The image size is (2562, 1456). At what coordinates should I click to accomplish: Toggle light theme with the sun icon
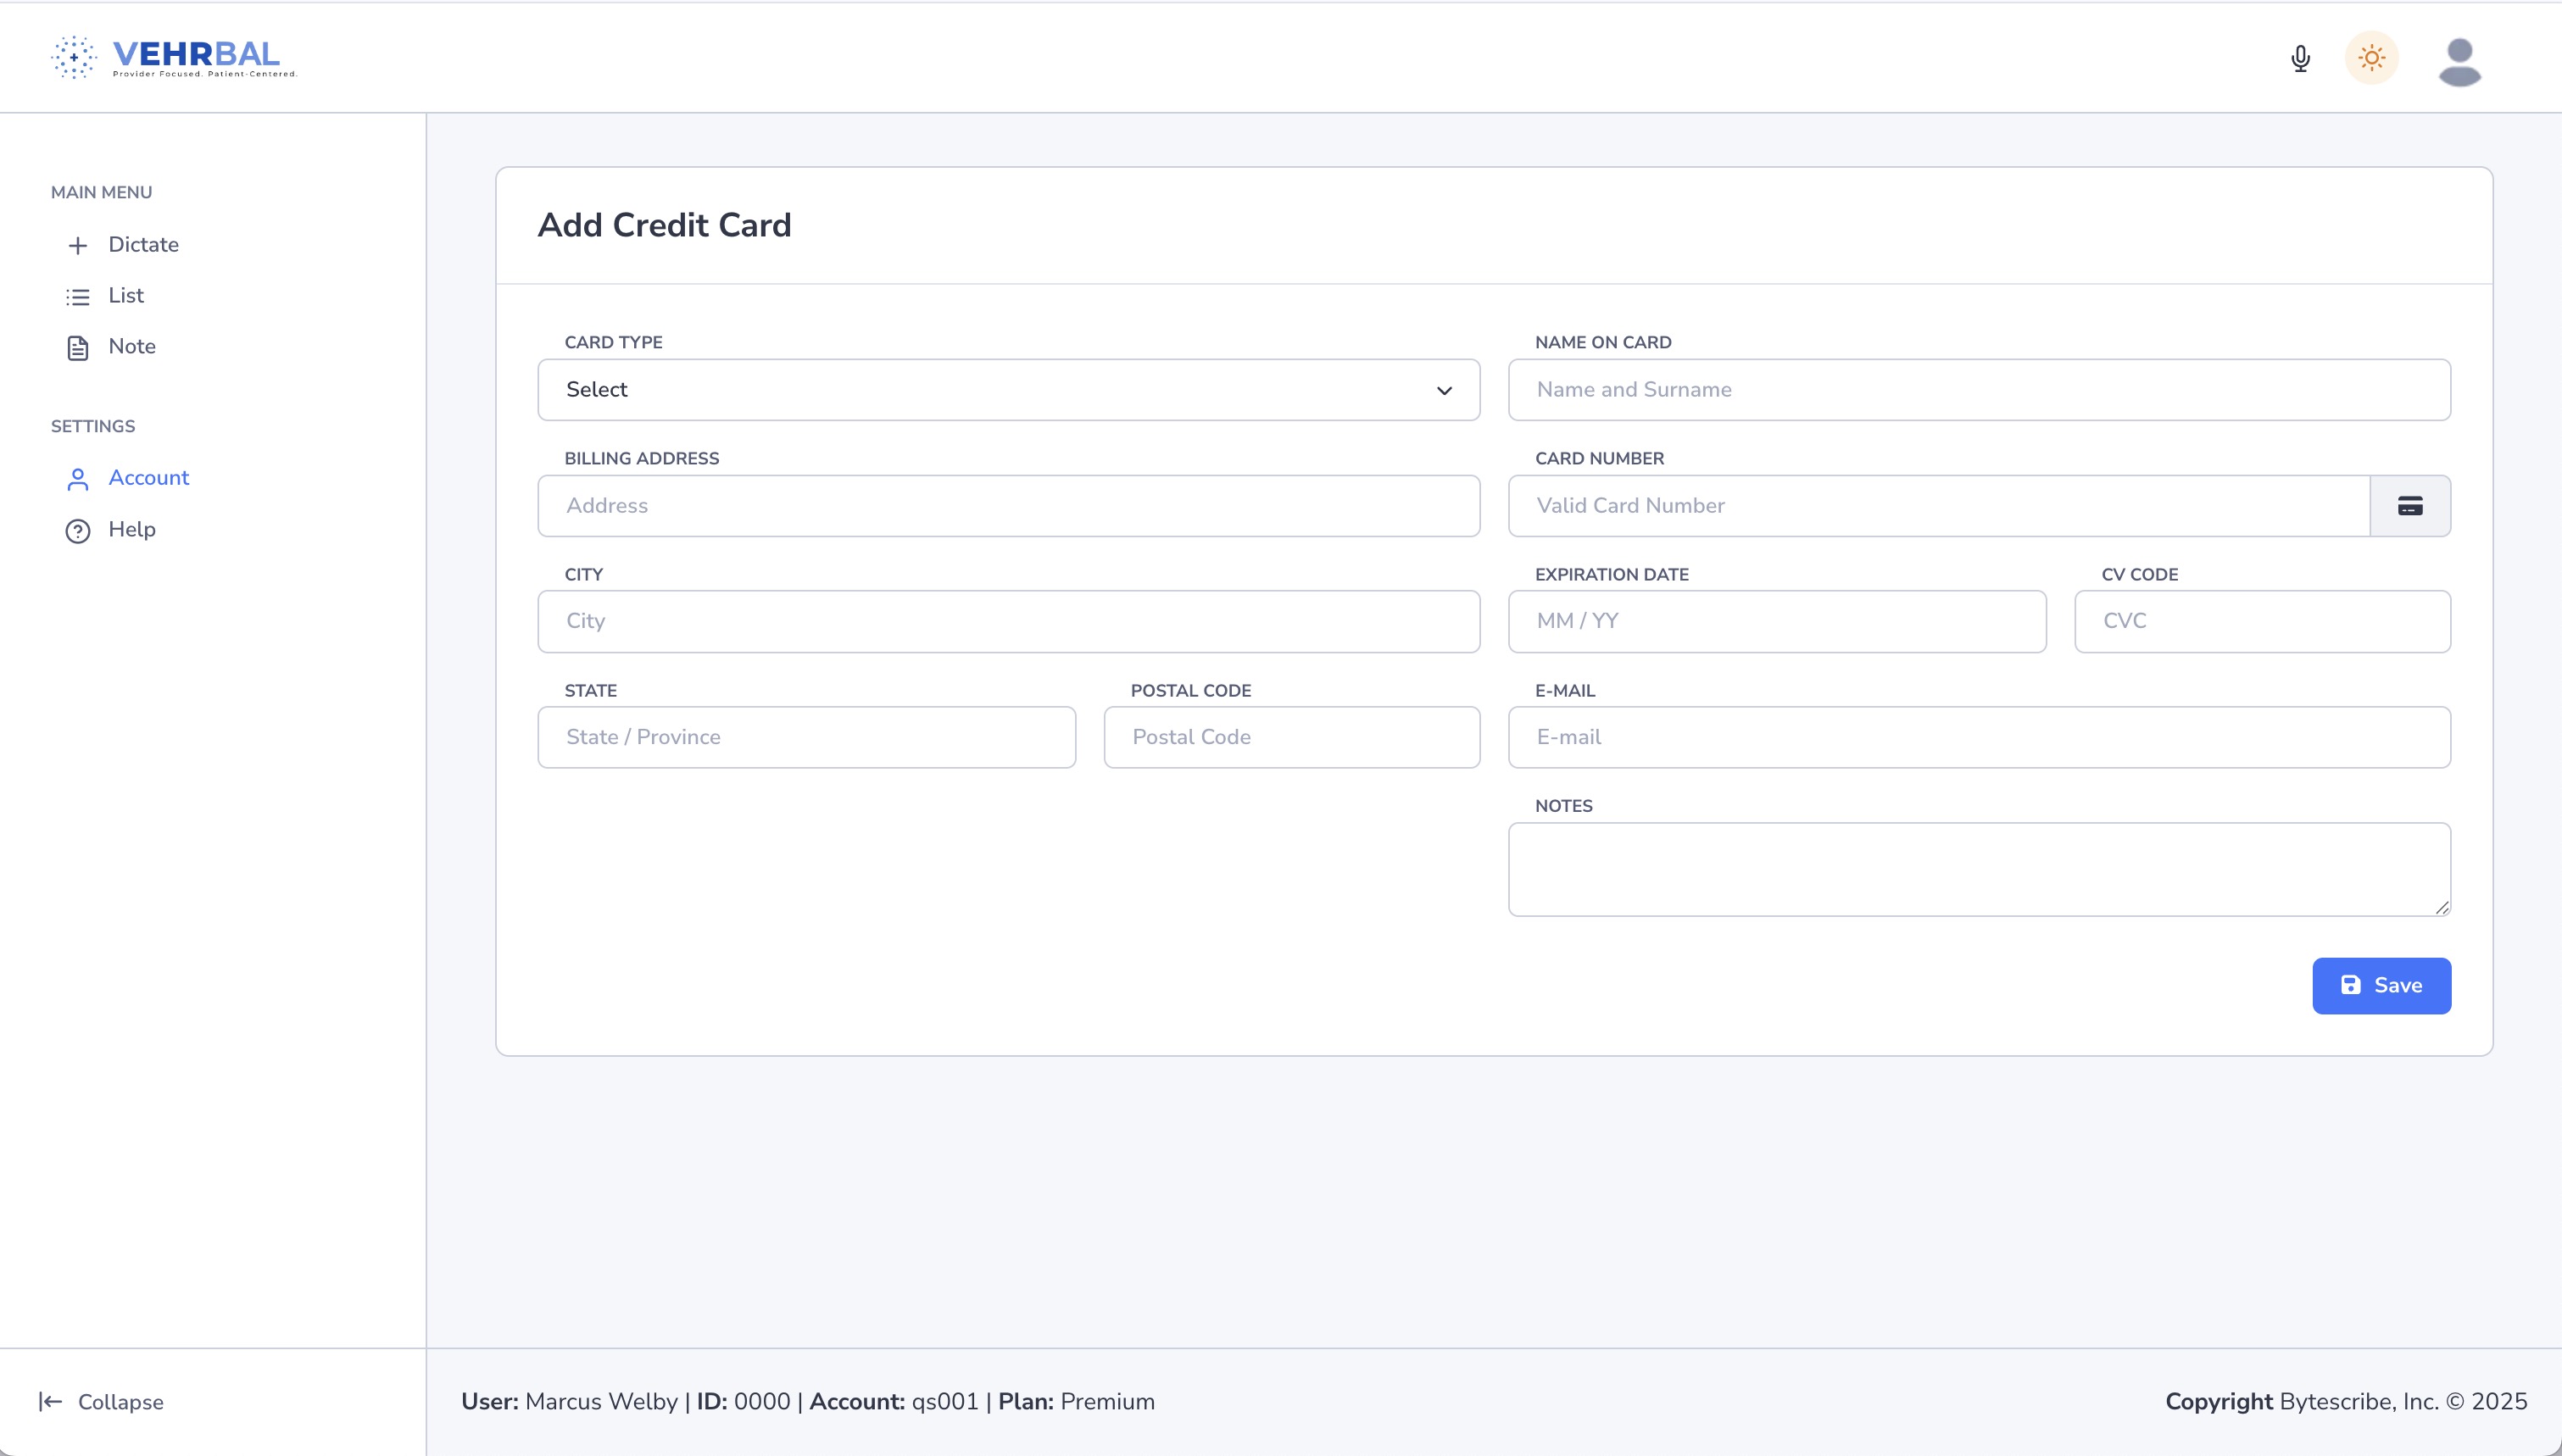tap(2371, 58)
